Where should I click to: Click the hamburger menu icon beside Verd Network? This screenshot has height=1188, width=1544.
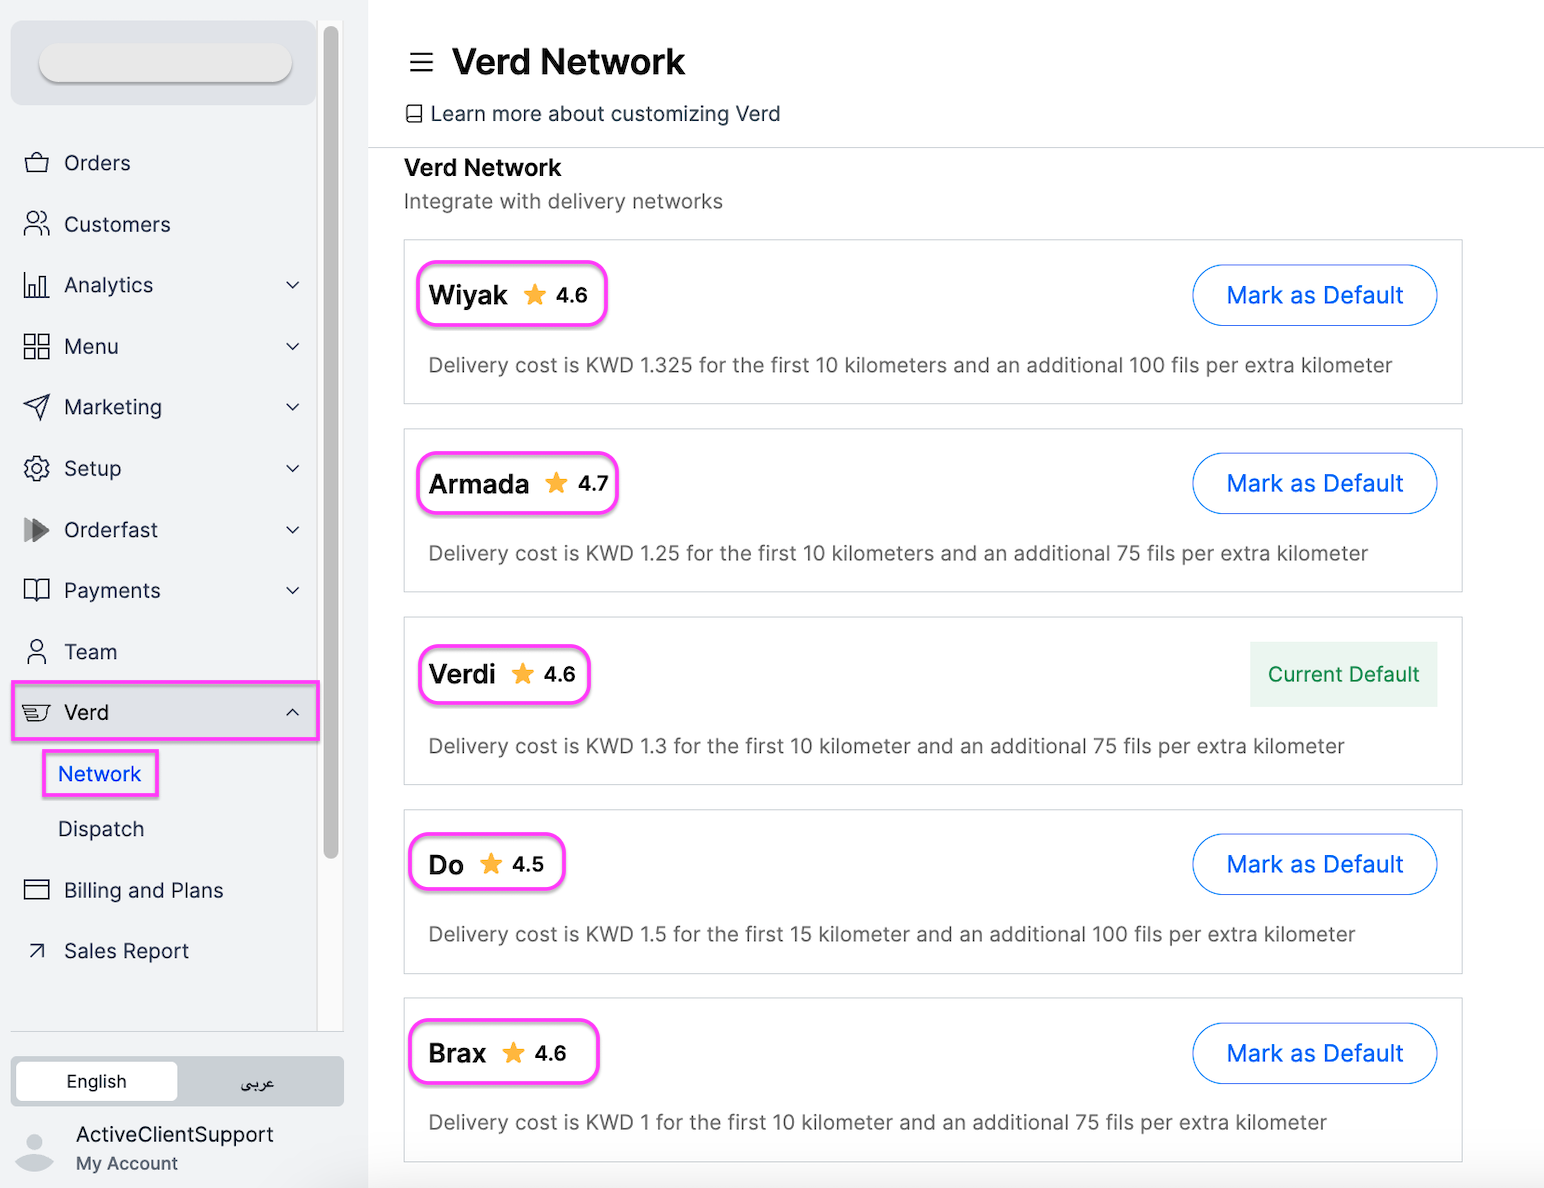(421, 62)
